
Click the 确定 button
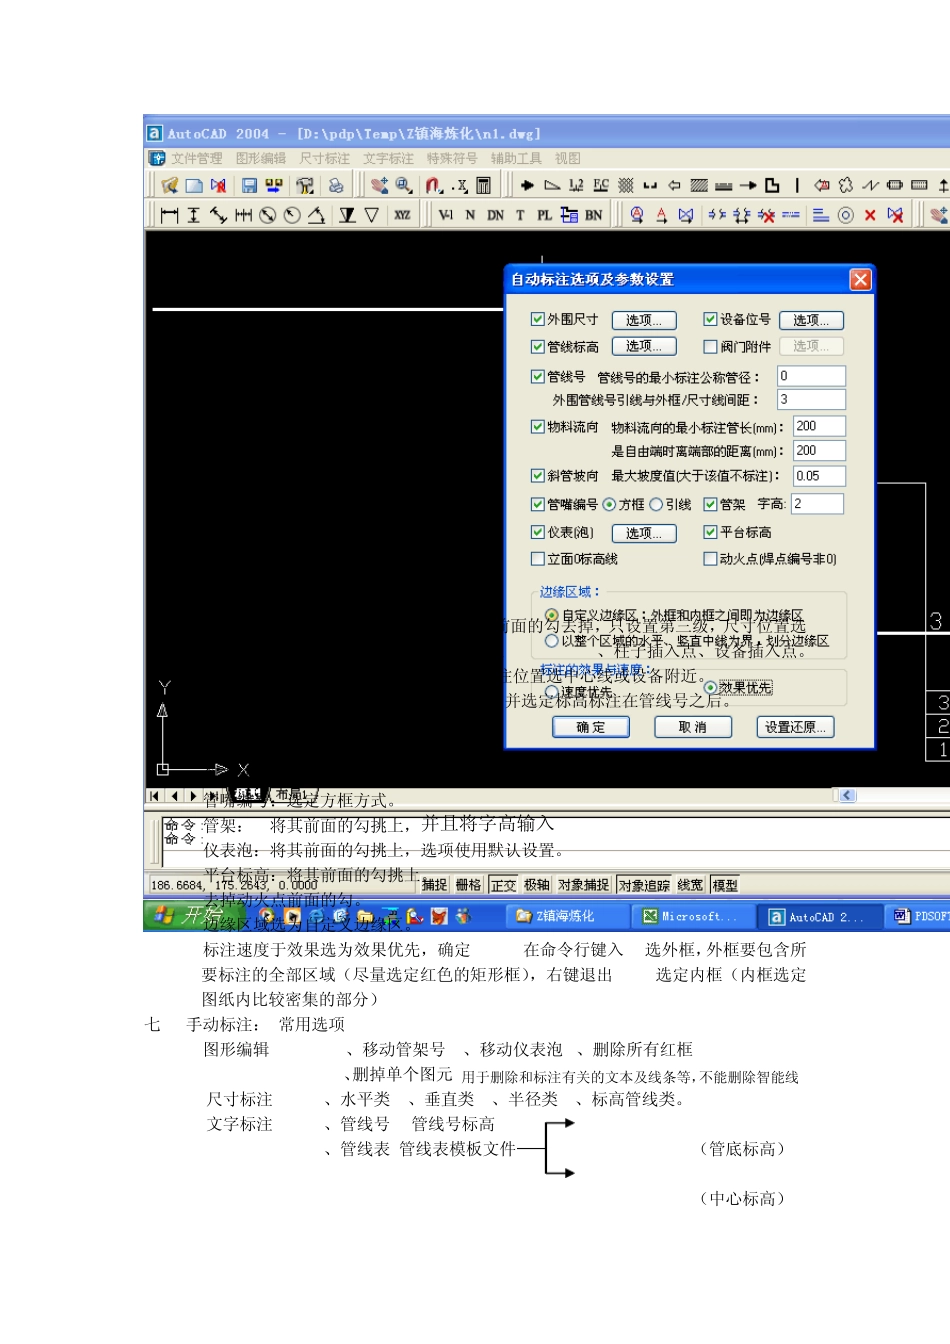[591, 727]
